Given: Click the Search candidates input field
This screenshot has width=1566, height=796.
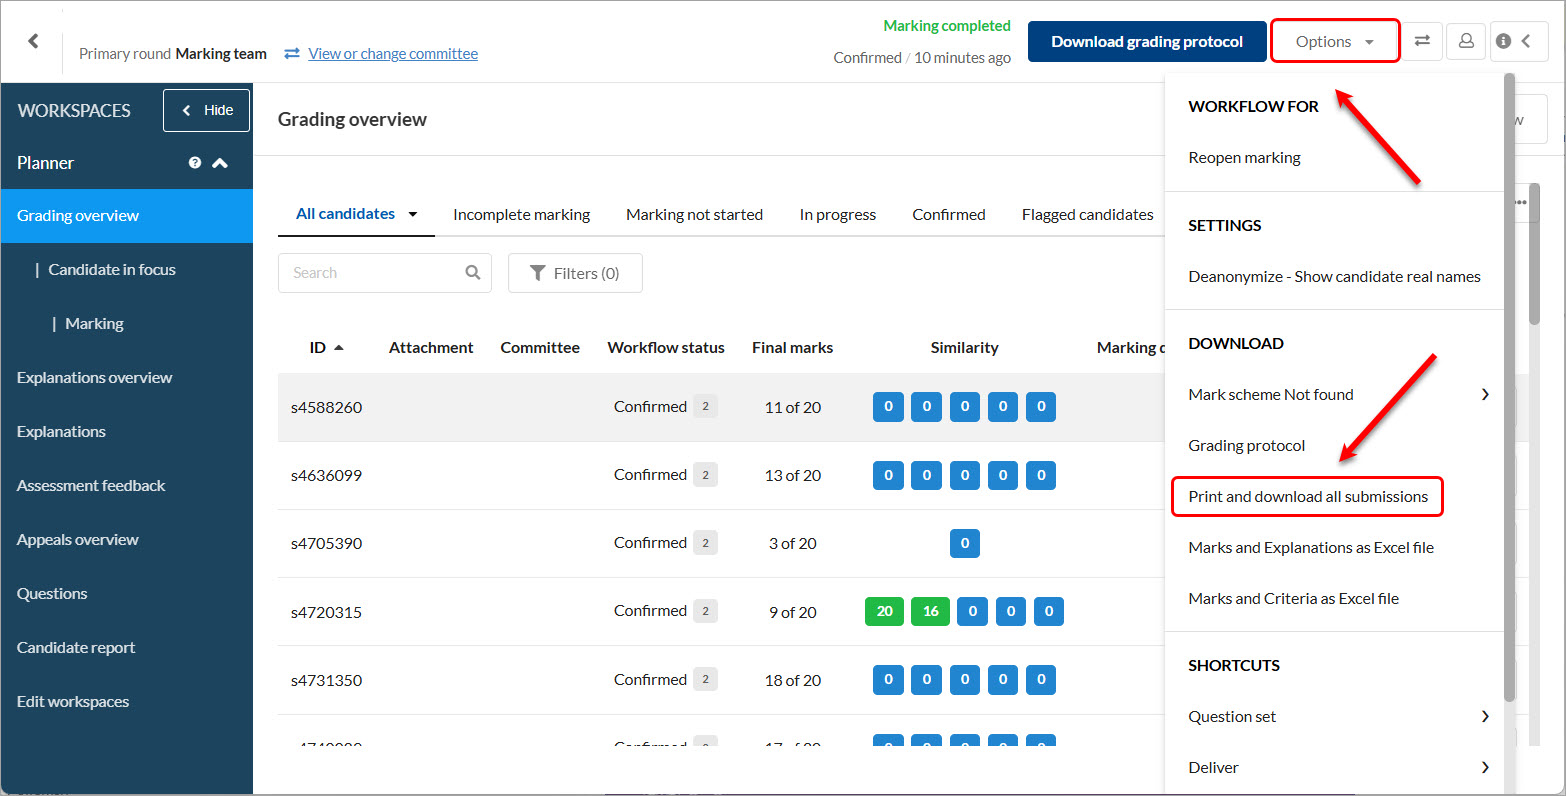Looking at the screenshot, I should [x=374, y=273].
